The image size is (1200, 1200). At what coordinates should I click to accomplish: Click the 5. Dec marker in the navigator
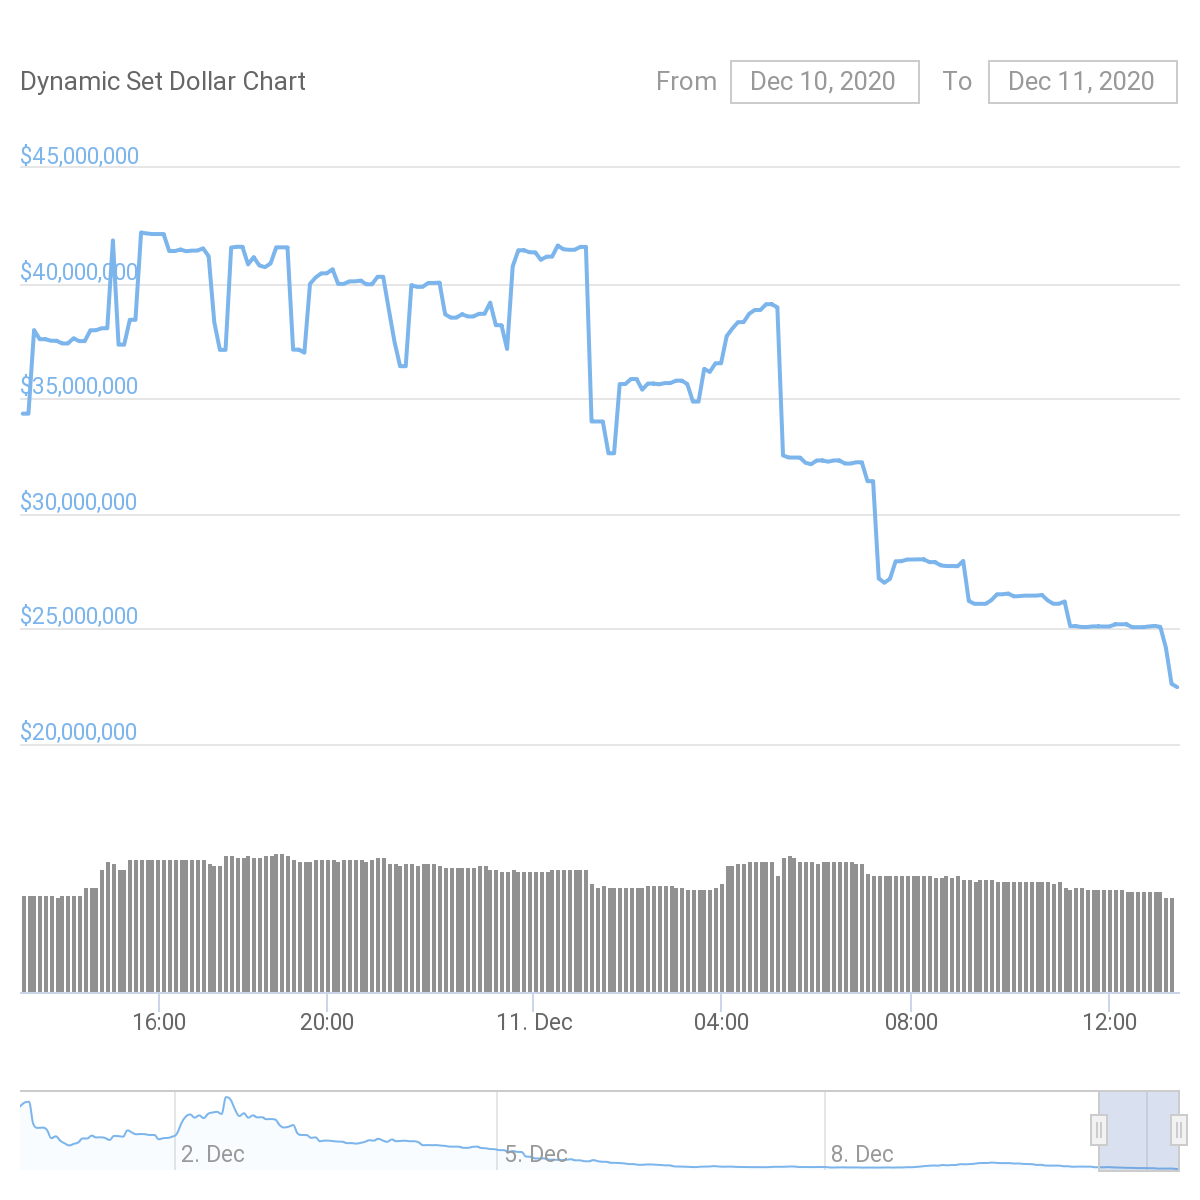click(536, 1154)
